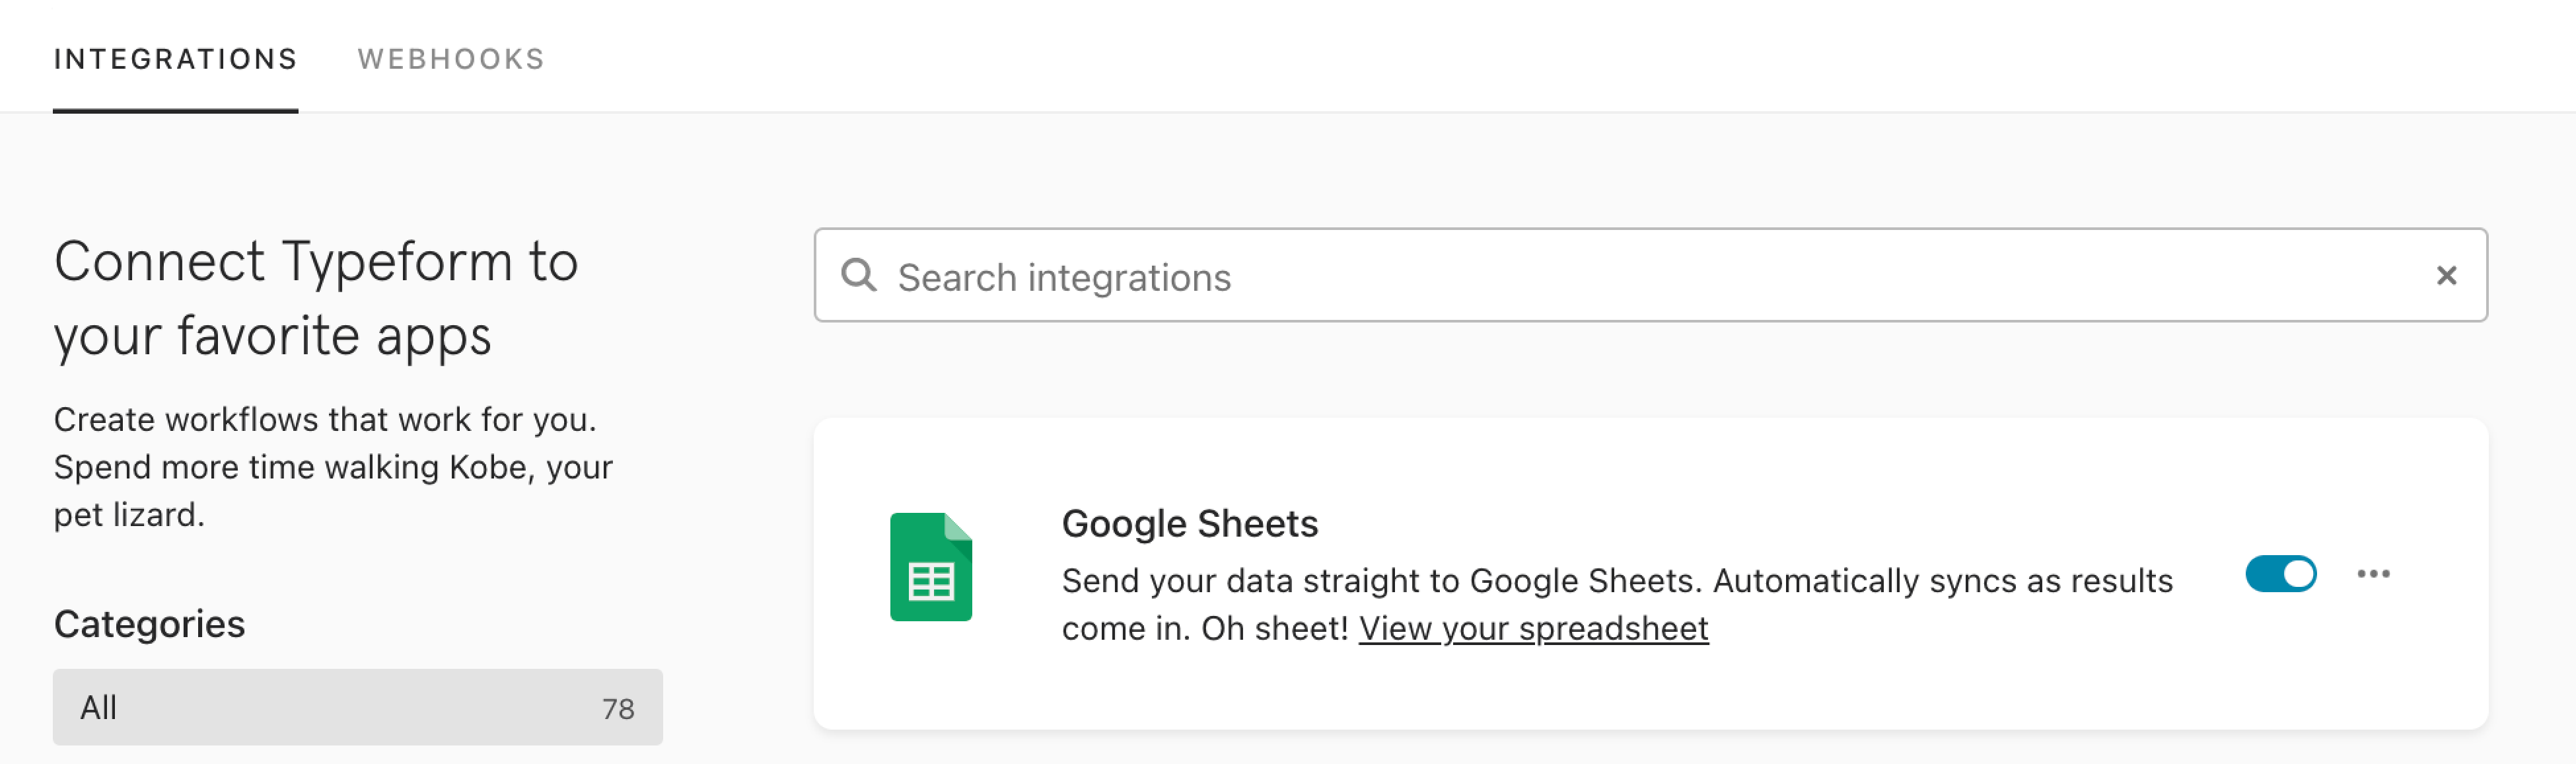Click the Categories heading
This screenshot has height=764, width=2576.
point(149,624)
